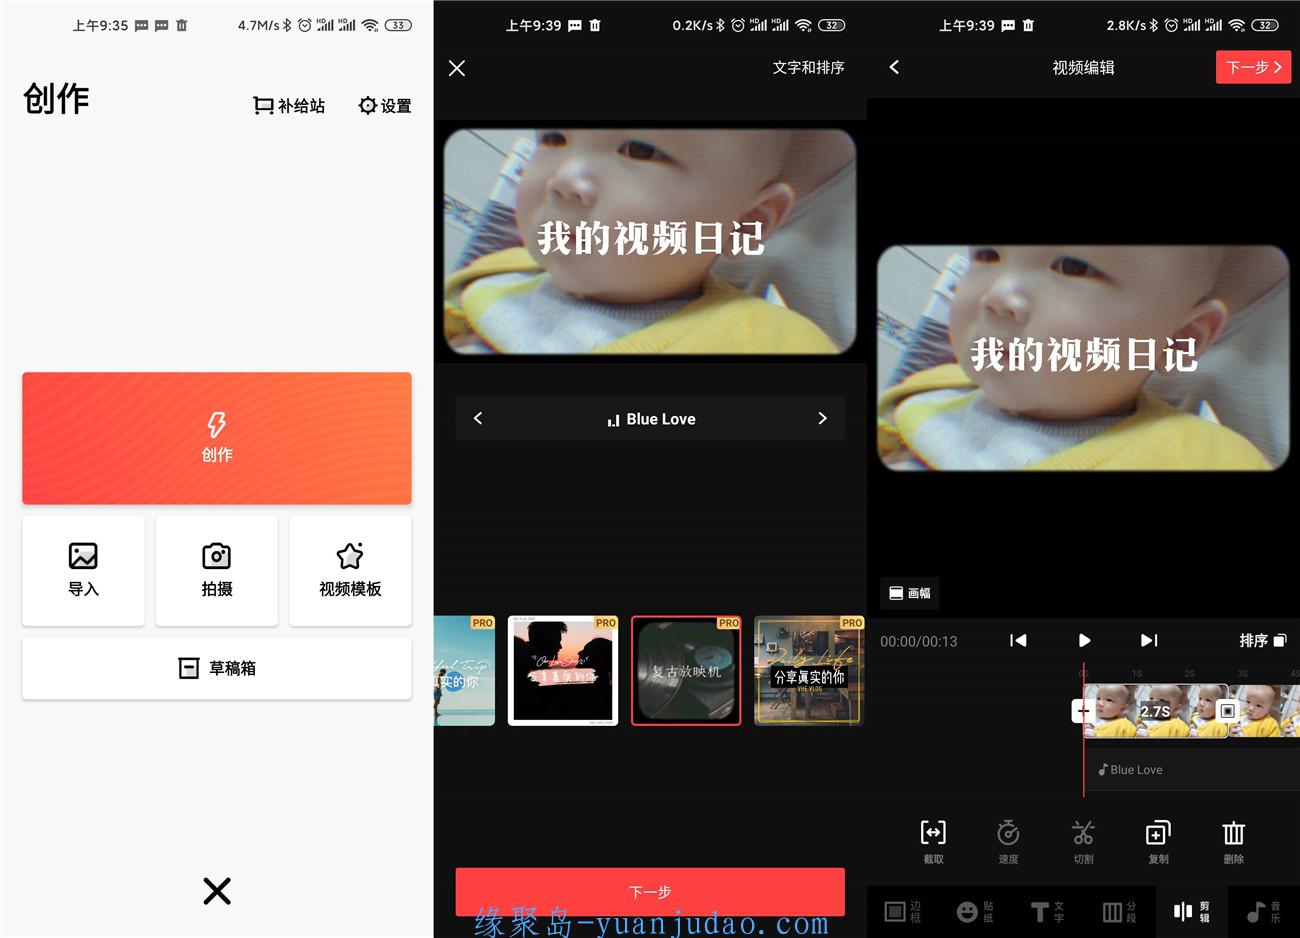The width and height of the screenshot is (1300, 938).
Task: Switch to 分段 segments tab
Action: coord(1119,911)
